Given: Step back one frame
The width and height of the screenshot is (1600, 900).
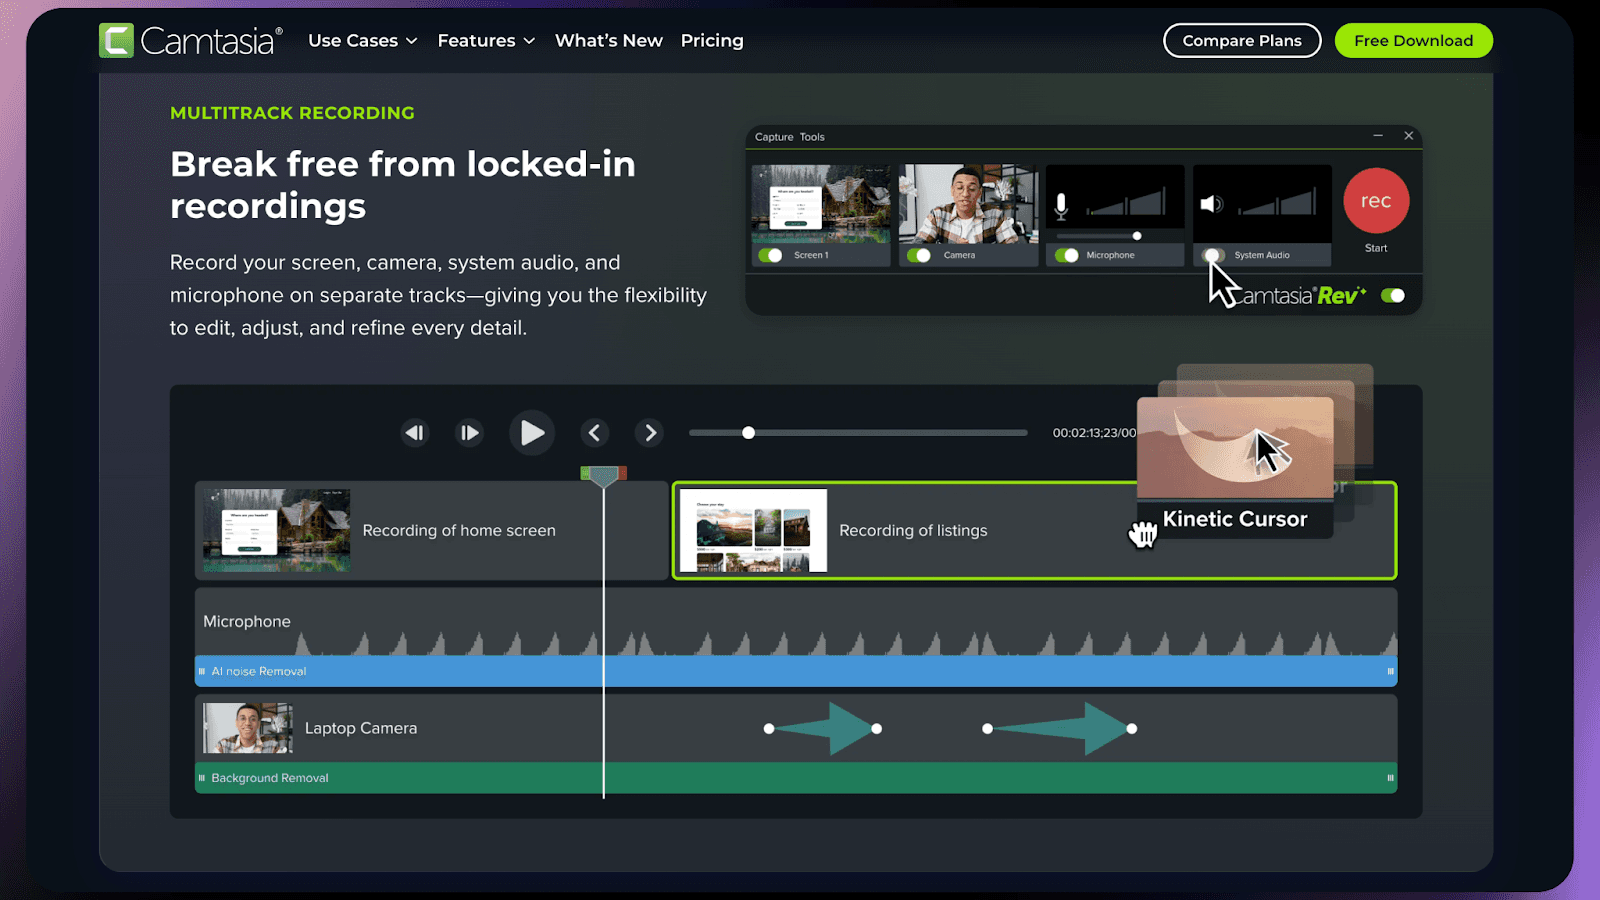Looking at the screenshot, I should pos(414,433).
